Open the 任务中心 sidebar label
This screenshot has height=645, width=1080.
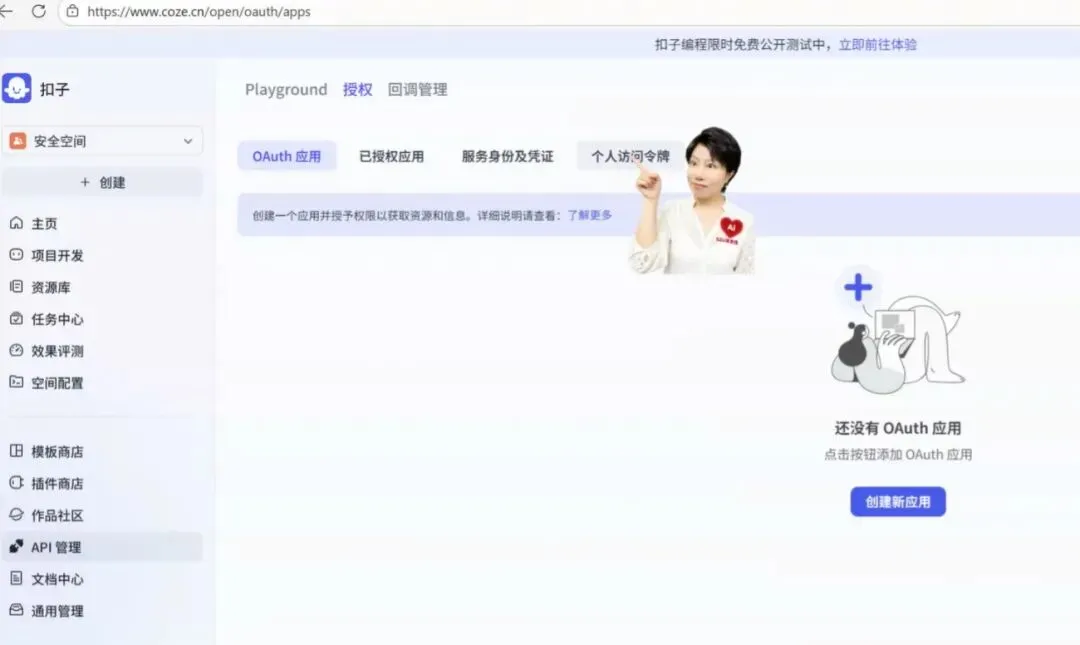[x=57, y=319]
